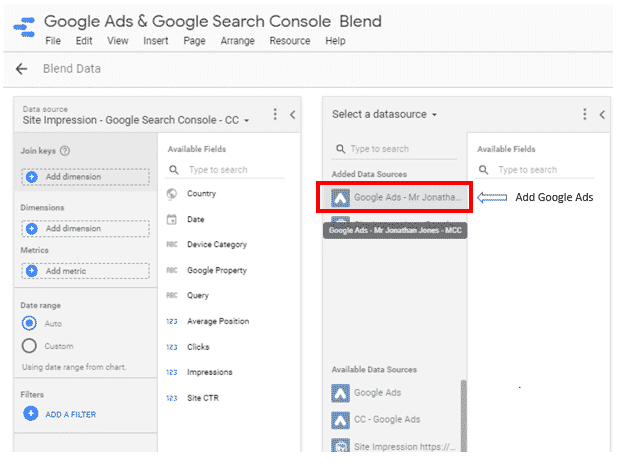Click the calendar icon beside Date
Screen dimensions: 617x466
pos(172,219)
